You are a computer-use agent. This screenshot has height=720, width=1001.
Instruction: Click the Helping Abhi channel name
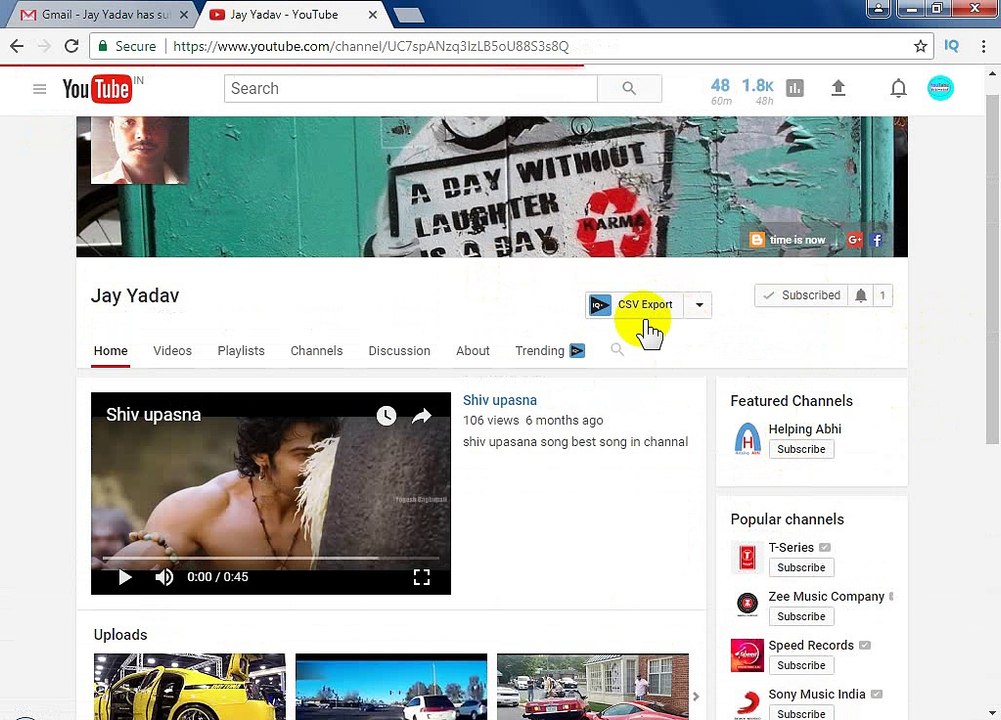(x=805, y=429)
